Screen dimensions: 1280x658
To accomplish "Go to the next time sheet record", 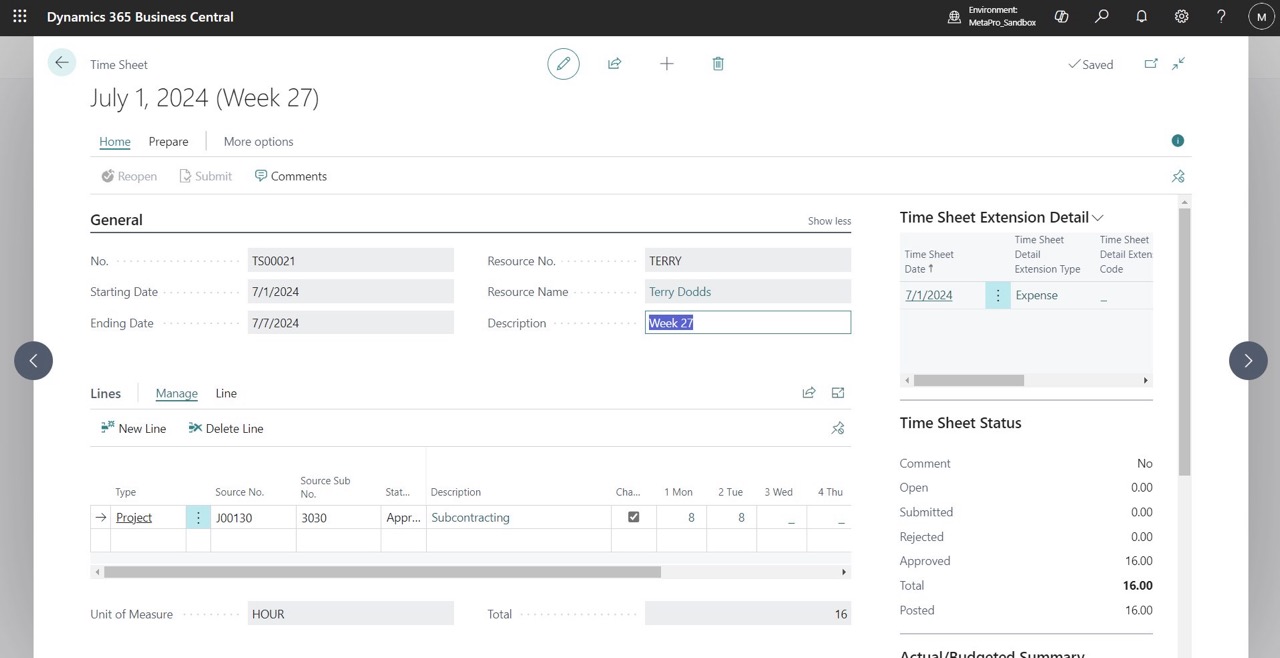I will tap(1248, 361).
